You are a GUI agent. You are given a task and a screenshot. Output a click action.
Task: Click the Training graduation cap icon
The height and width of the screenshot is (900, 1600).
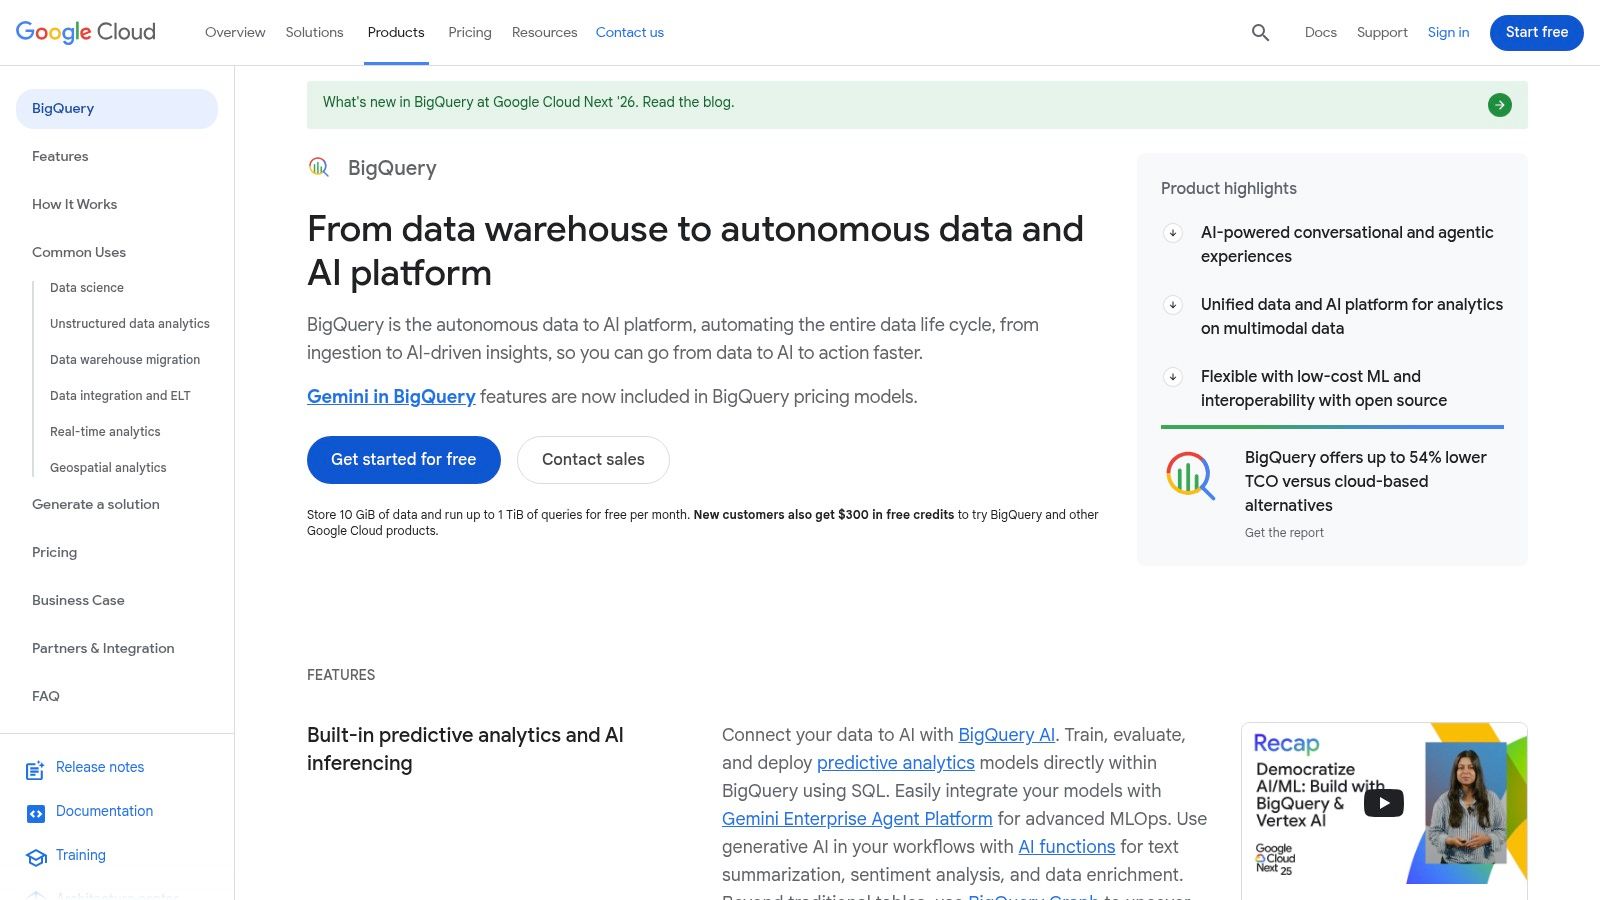coord(36,858)
